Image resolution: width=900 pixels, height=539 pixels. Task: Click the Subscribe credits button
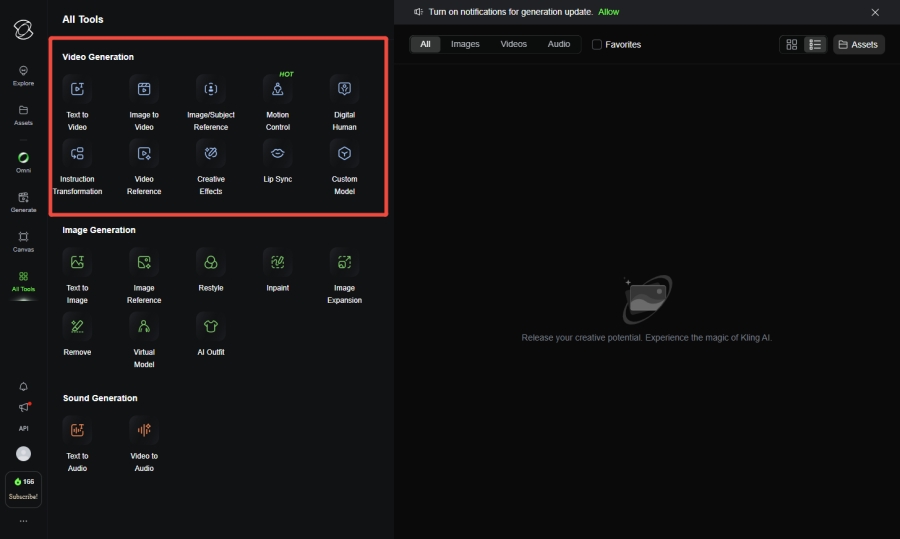point(23,489)
